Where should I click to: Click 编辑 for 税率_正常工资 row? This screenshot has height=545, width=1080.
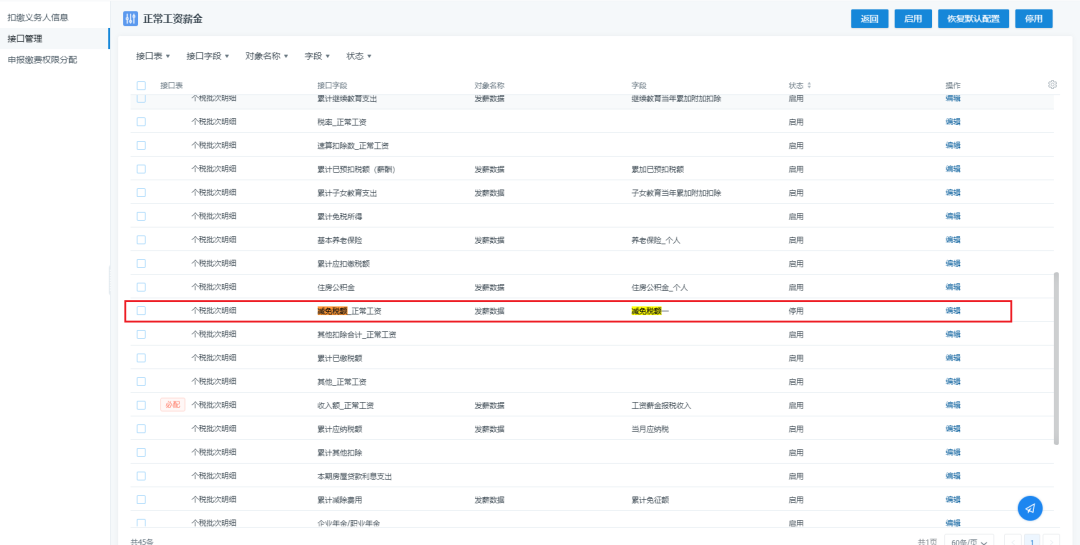tap(953, 122)
